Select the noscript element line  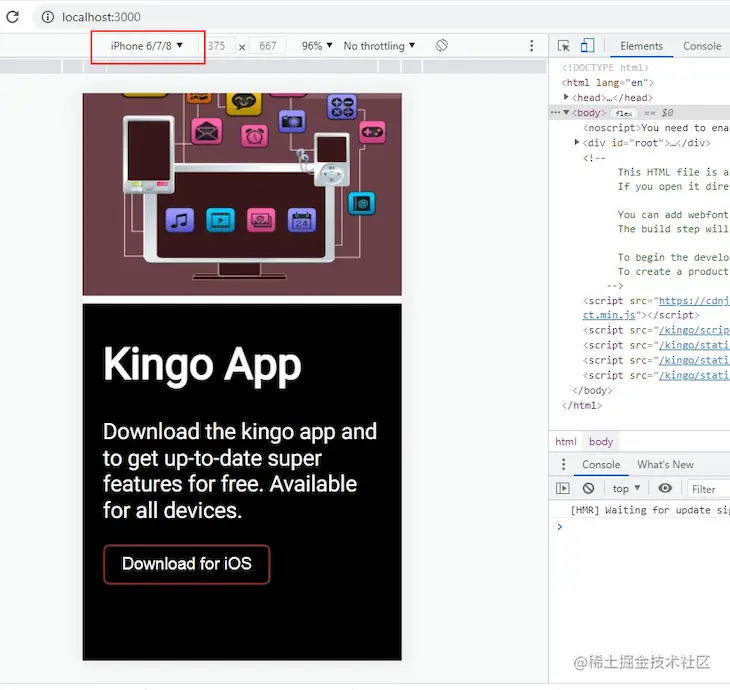click(656, 128)
